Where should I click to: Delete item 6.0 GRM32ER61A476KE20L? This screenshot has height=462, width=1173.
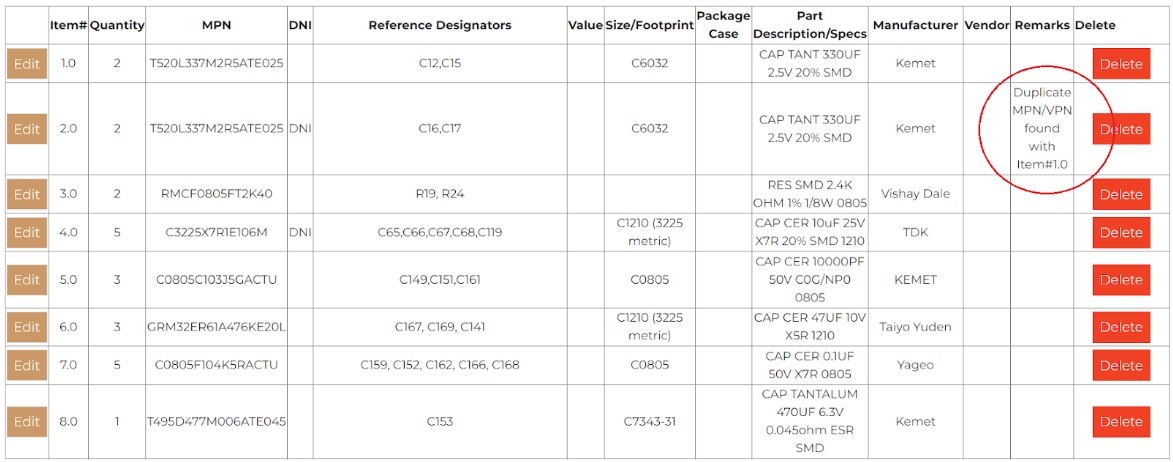click(x=1121, y=327)
